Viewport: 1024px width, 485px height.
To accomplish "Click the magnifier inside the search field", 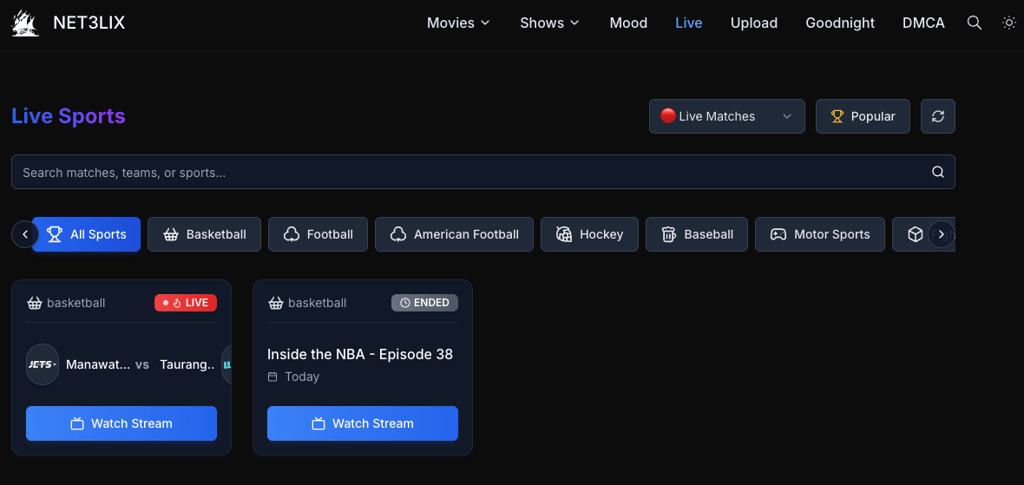I will click(x=938, y=172).
